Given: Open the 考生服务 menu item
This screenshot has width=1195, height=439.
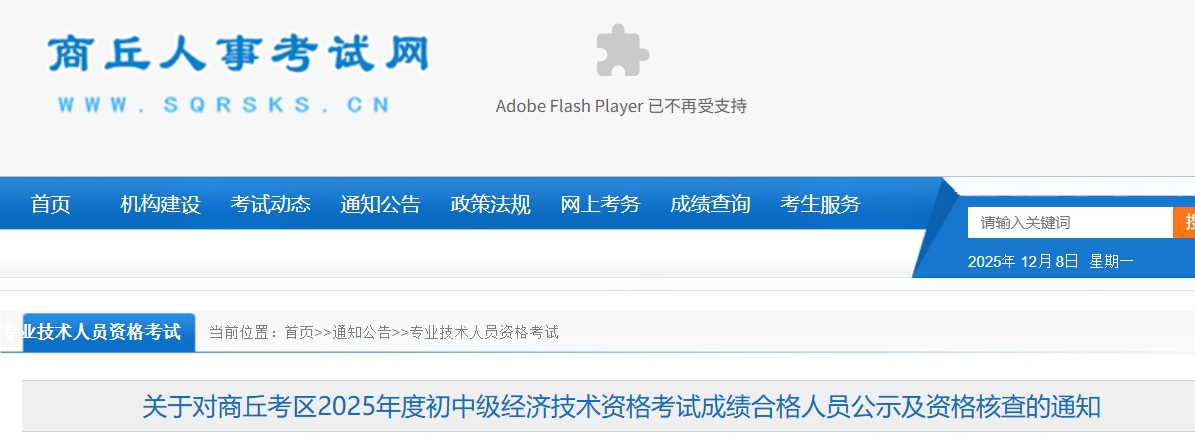Looking at the screenshot, I should 820,204.
